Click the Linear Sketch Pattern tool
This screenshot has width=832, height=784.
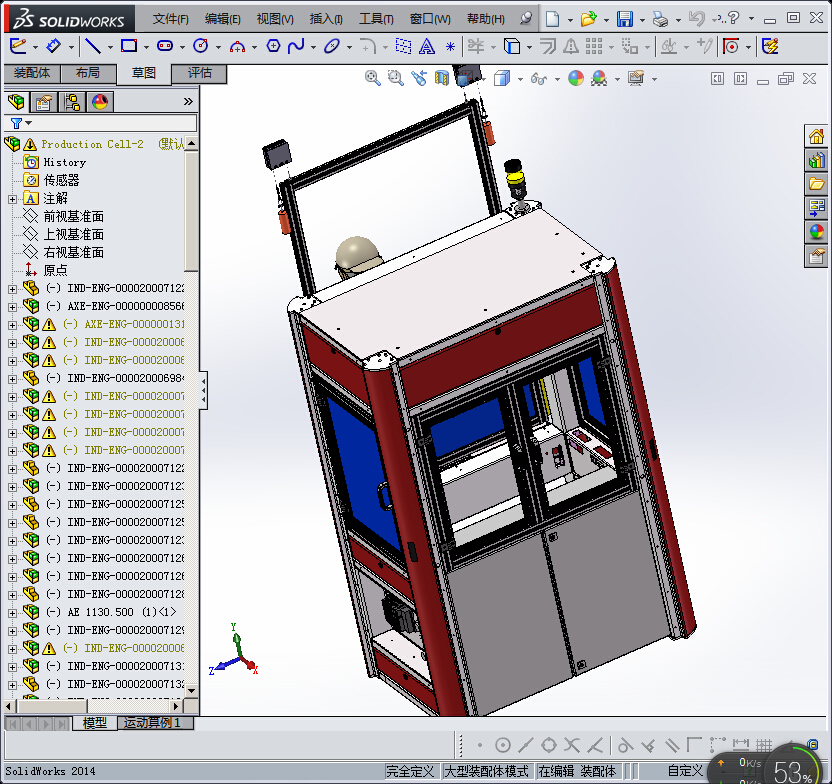594,46
